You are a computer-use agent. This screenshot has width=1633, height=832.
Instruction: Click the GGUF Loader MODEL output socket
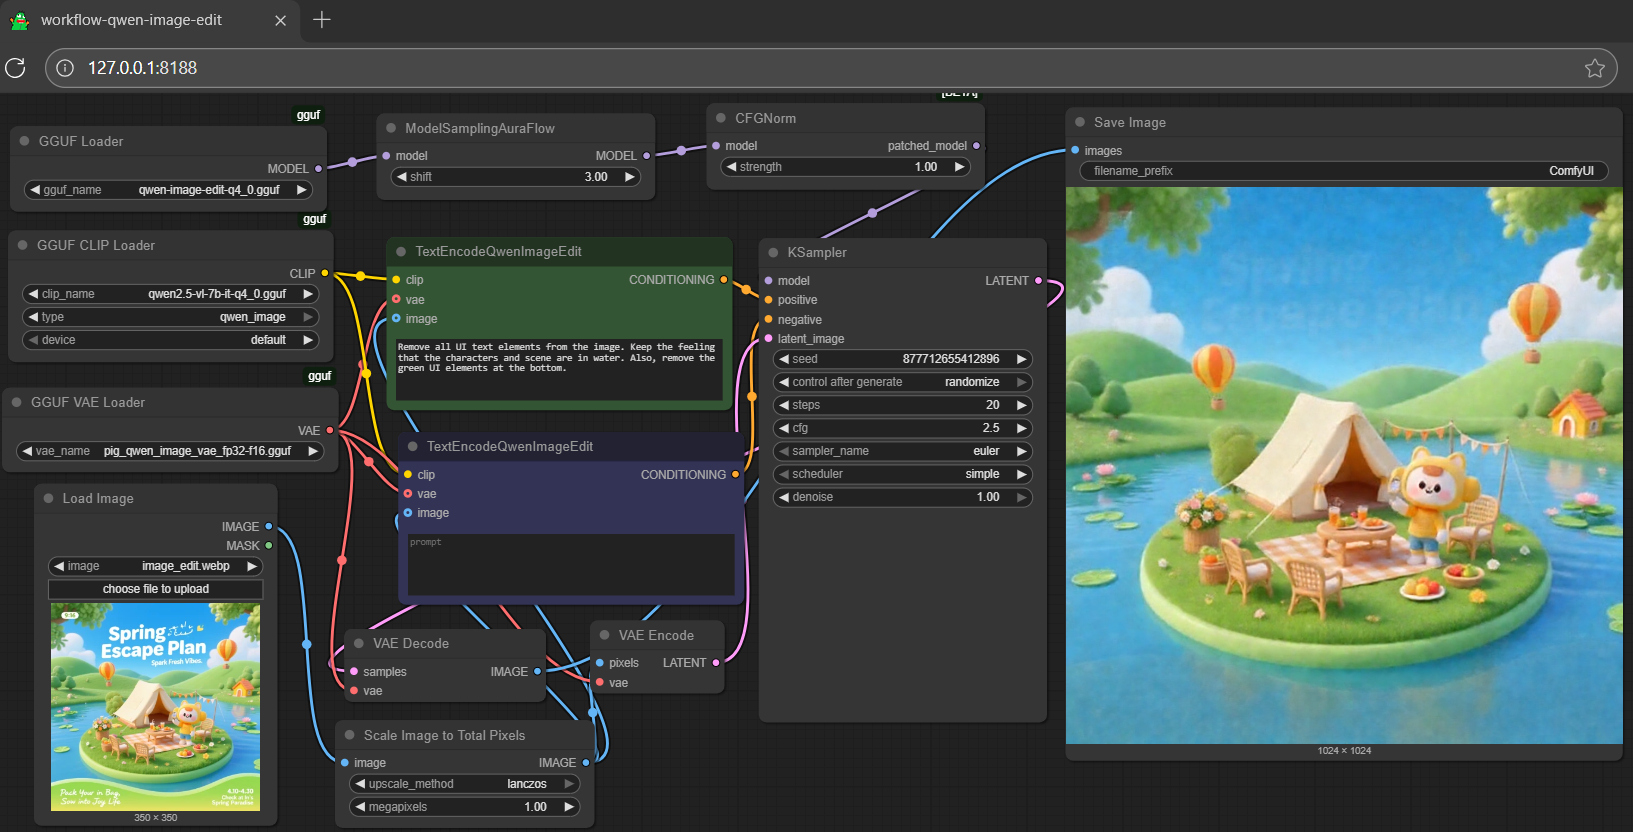click(x=319, y=169)
